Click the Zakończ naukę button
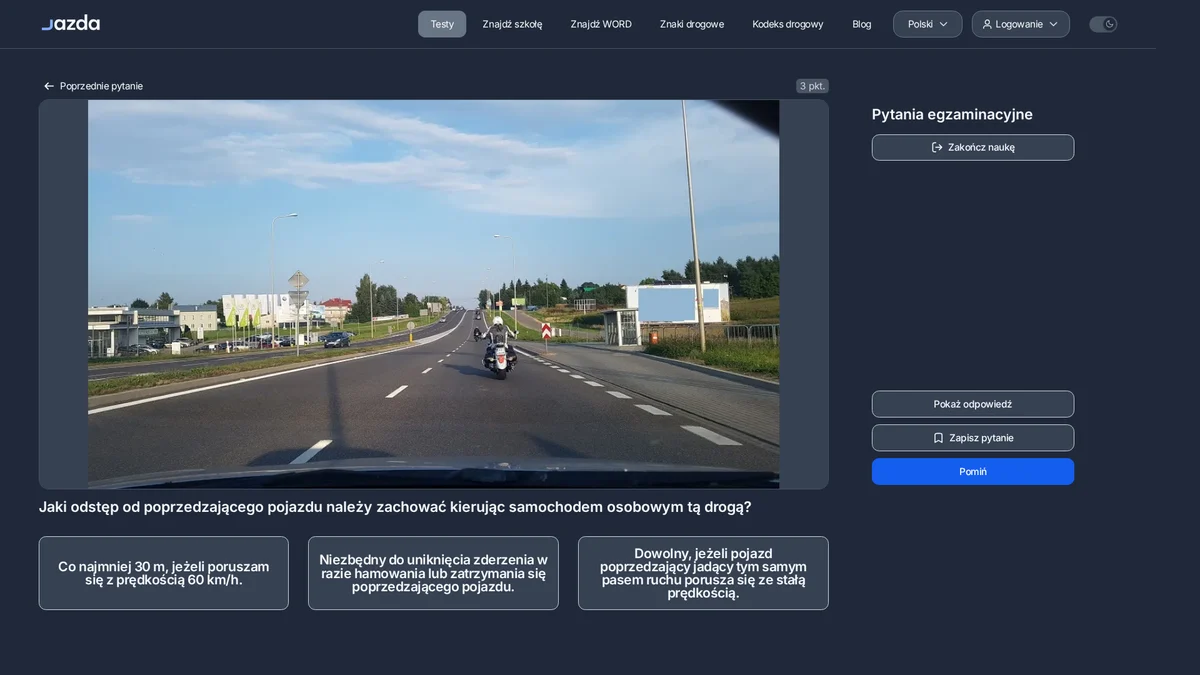 pyautogui.click(x=973, y=147)
